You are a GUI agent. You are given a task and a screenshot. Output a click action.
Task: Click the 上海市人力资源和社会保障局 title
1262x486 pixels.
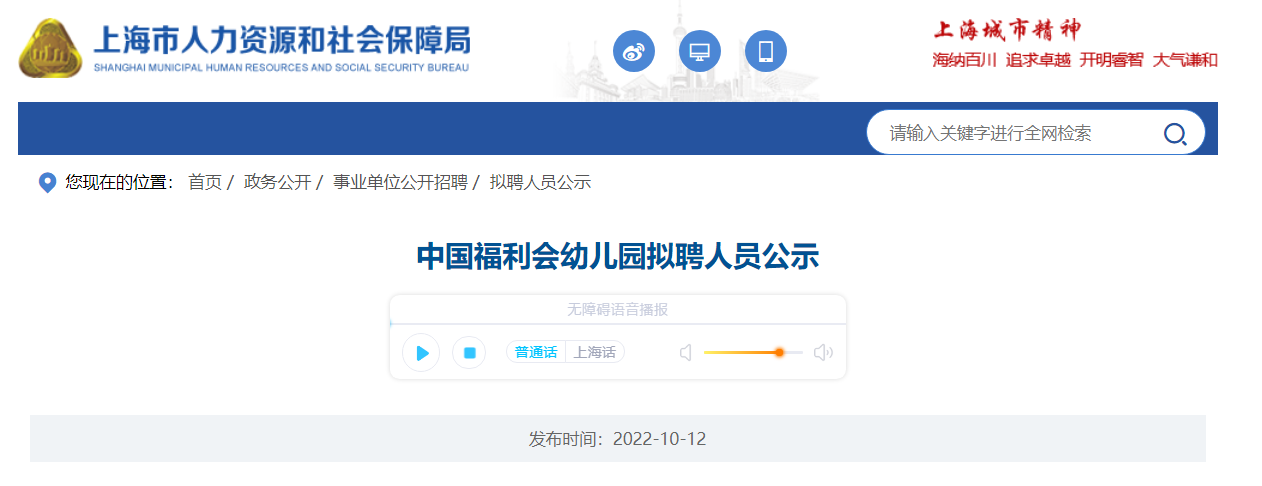coord(281,41)
